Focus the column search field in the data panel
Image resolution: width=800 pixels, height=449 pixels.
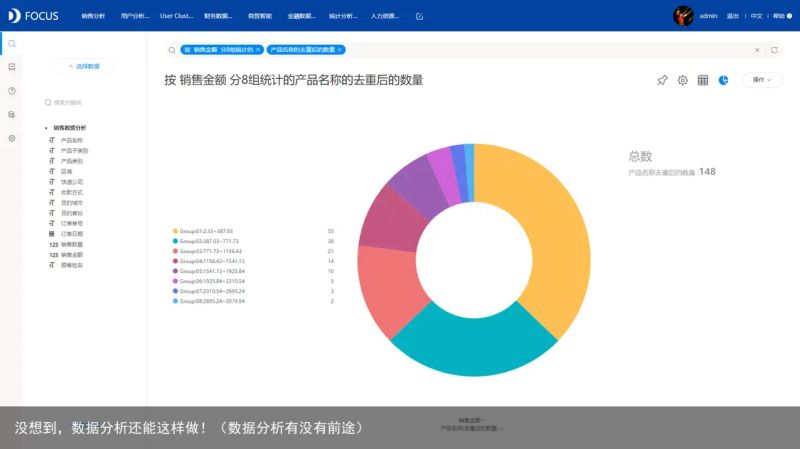(82, 103)
